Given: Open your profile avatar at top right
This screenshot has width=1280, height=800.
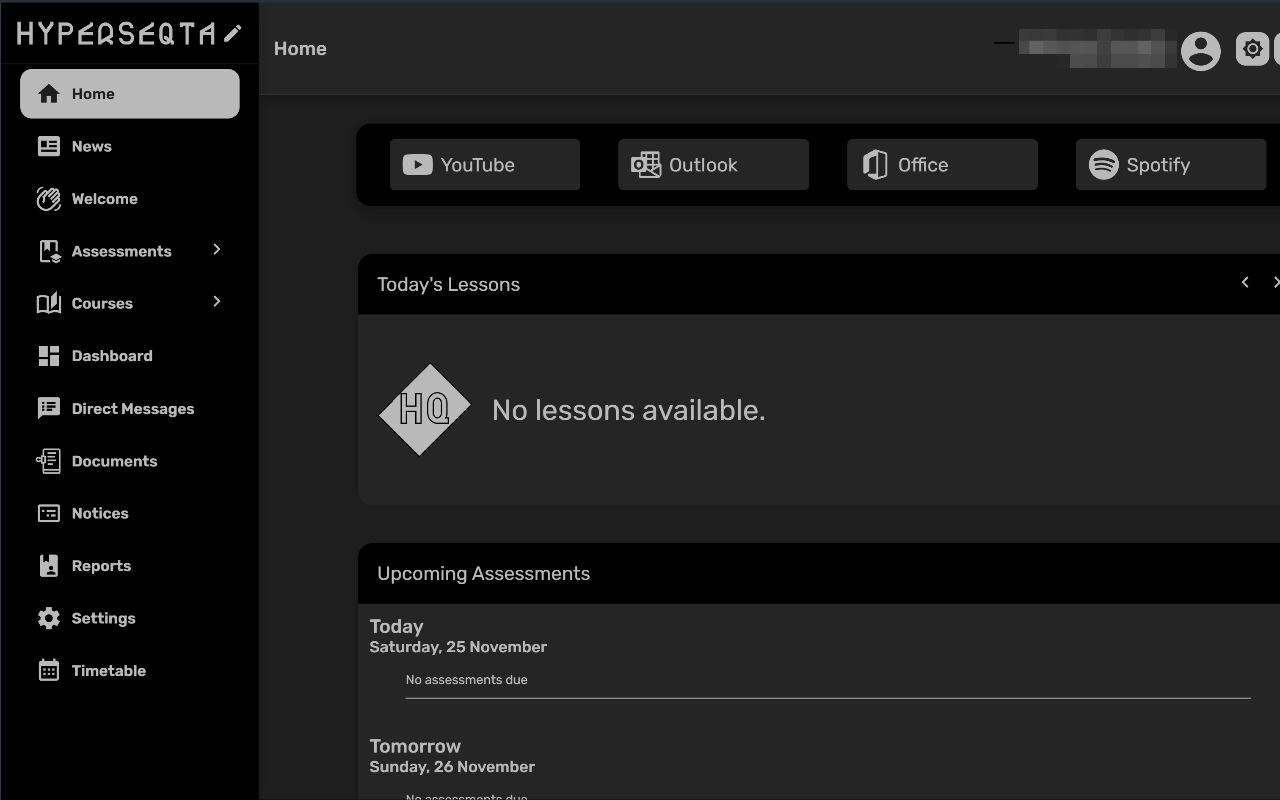Looking at the screenshot, I should 1200,51.
